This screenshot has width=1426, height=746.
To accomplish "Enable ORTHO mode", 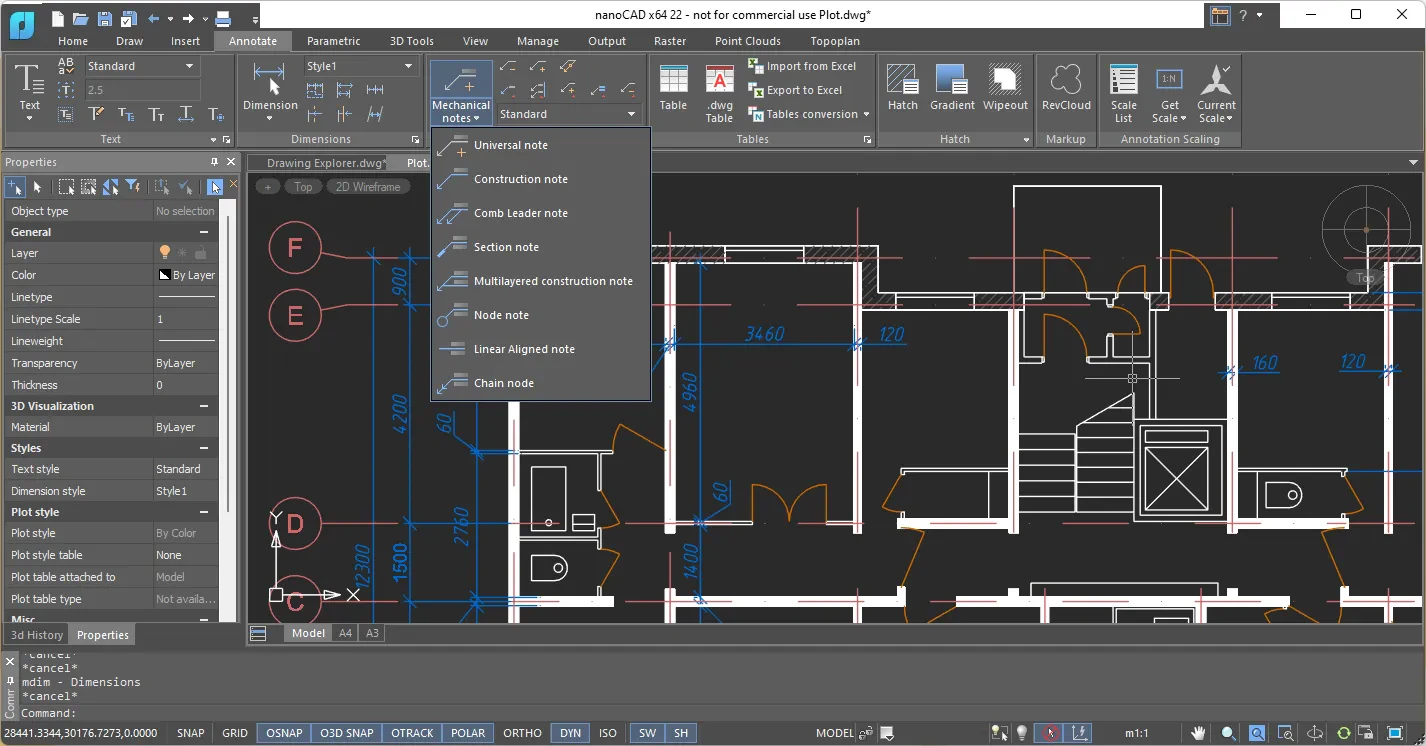I will pos(522,732).
